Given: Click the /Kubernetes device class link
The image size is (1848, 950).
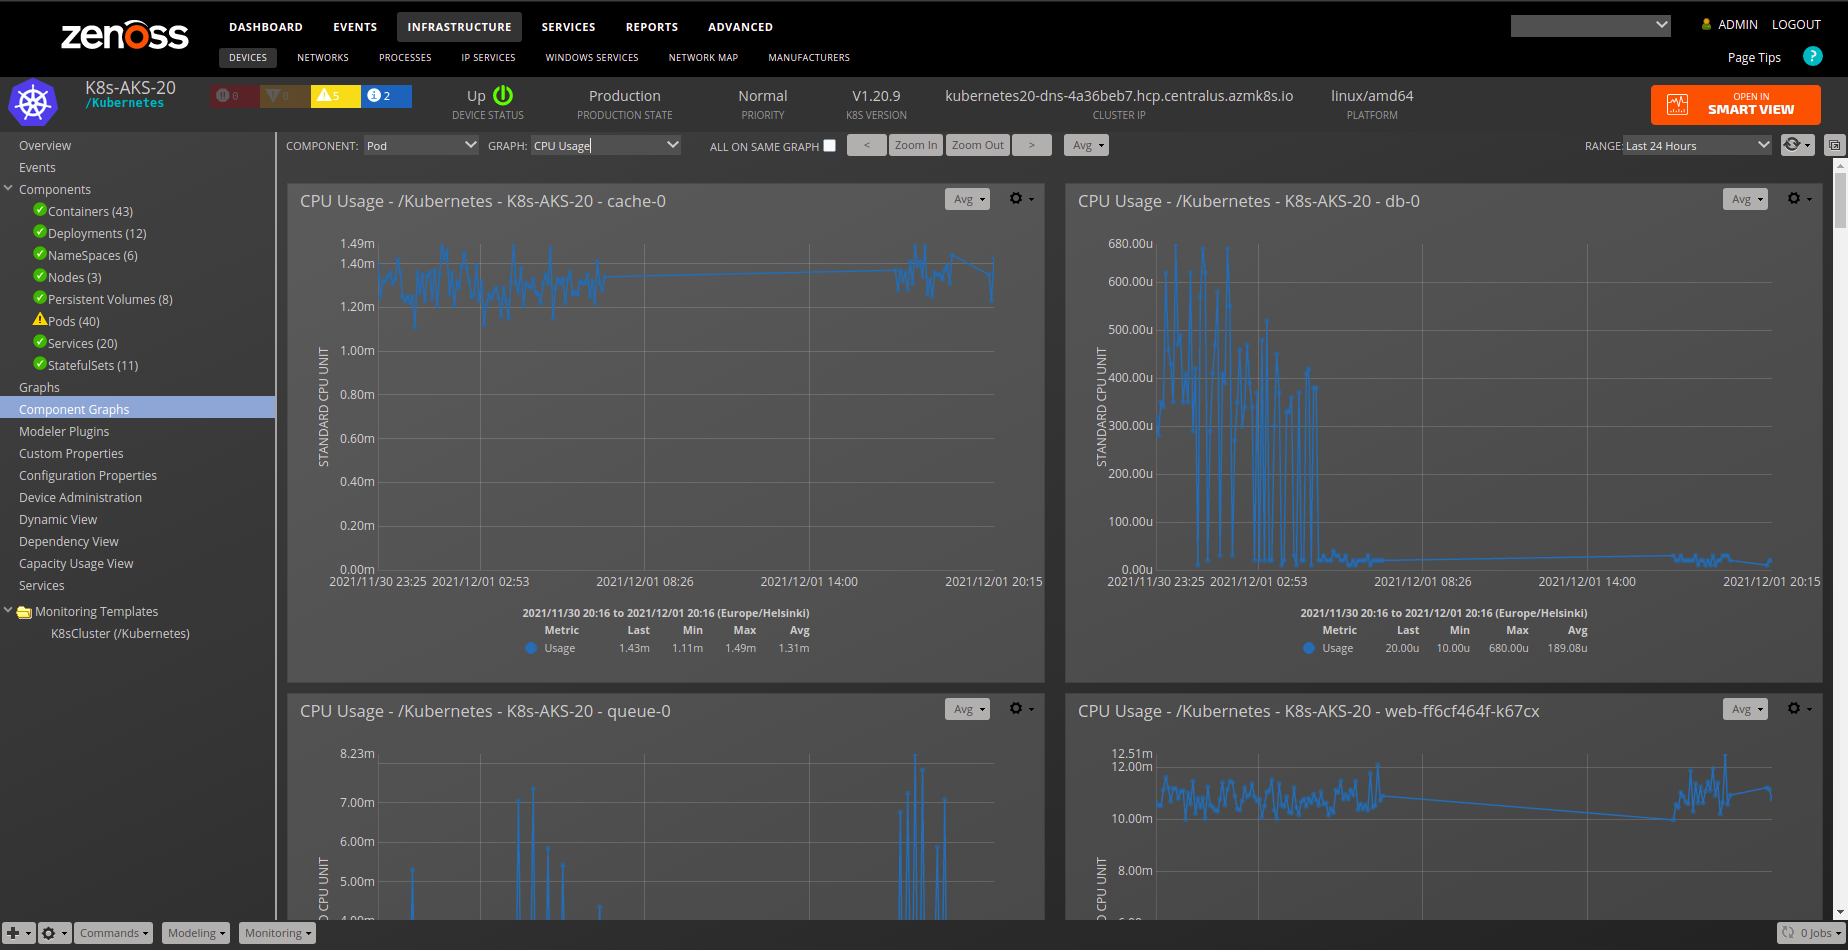Looking at the screenshot, I should [124, 103].
